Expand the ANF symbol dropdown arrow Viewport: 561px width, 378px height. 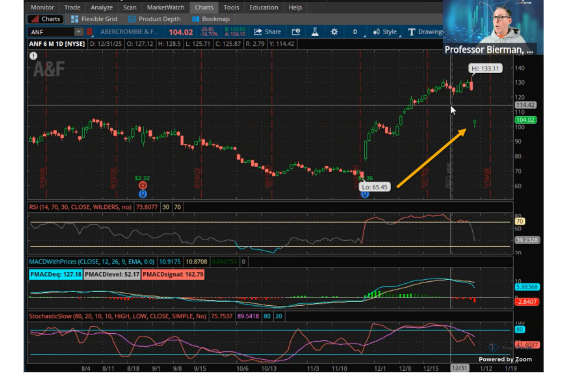click(78, 32)
